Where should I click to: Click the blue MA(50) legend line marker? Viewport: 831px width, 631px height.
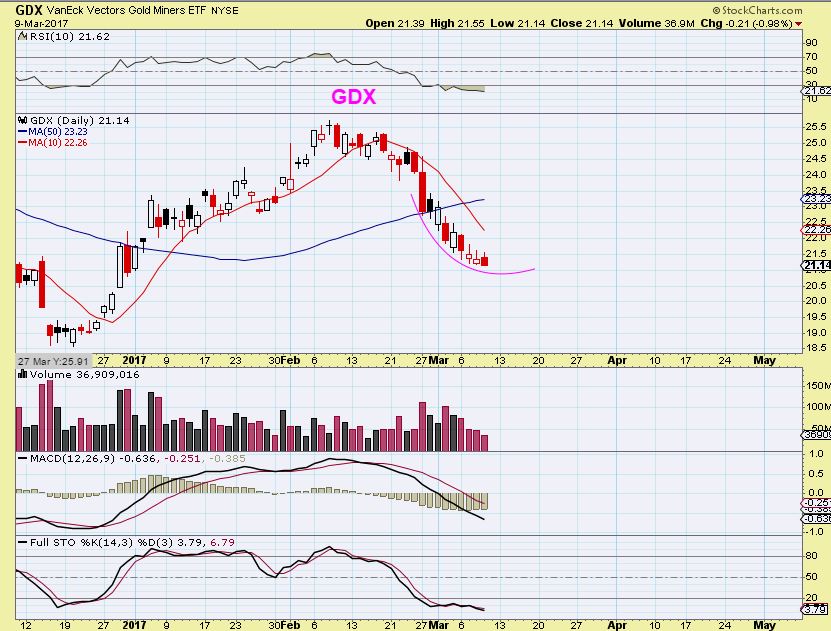[22, 131]
